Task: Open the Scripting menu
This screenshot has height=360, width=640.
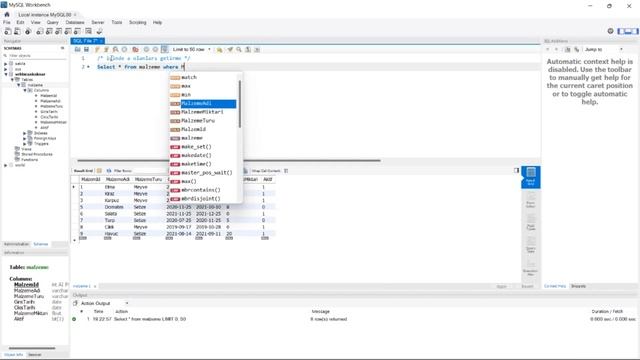Action: 138,22
